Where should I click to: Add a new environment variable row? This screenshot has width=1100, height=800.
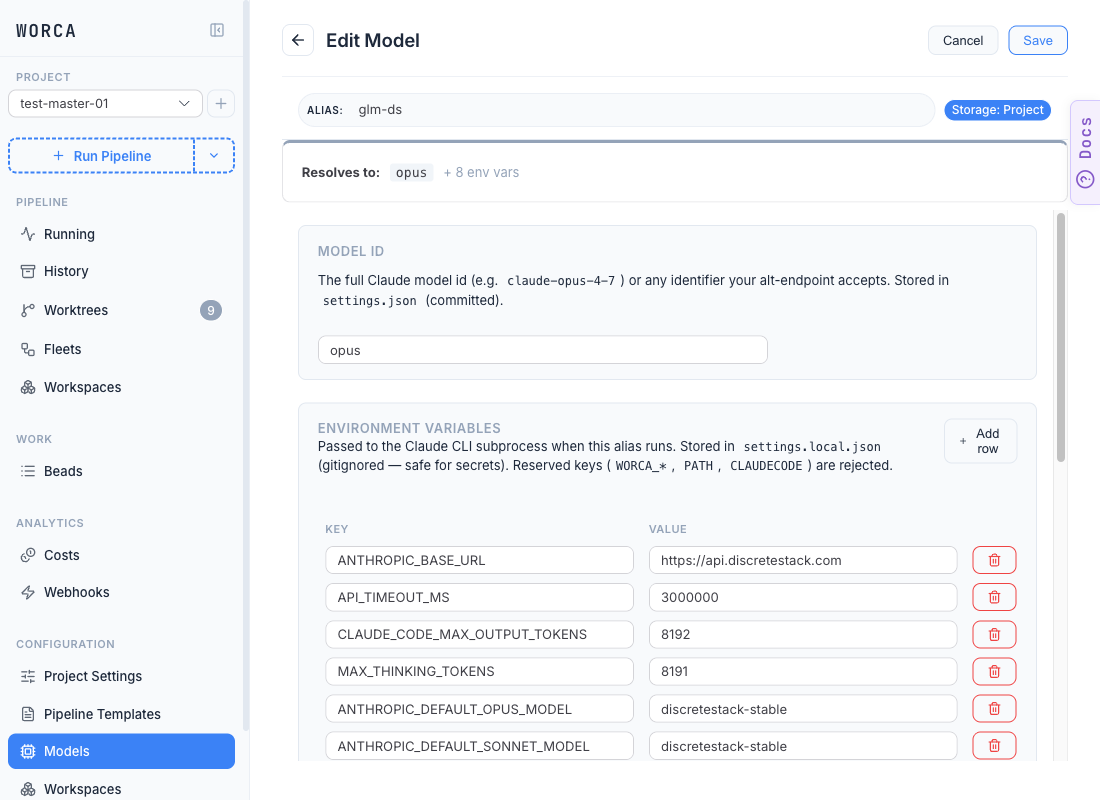tap(980, 441)
